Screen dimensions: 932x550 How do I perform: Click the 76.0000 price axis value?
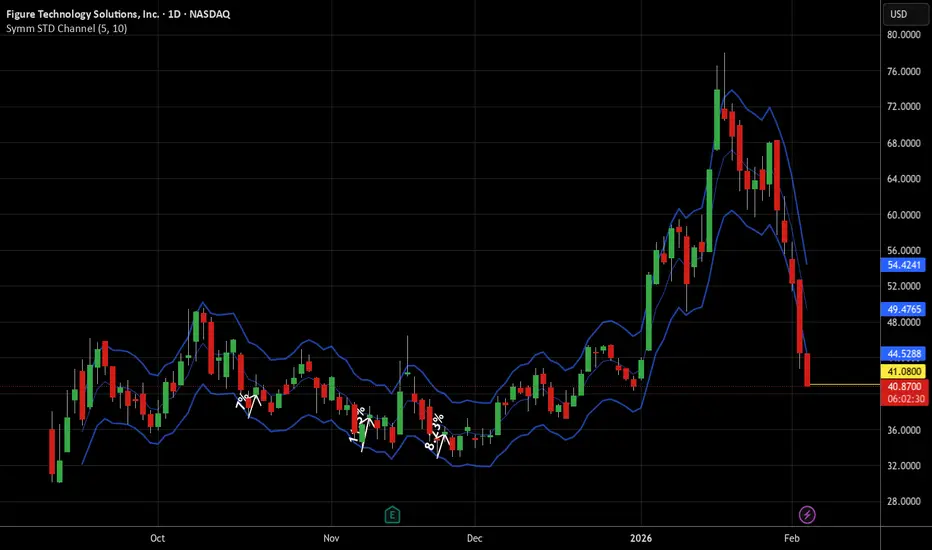tap(903, 71)
